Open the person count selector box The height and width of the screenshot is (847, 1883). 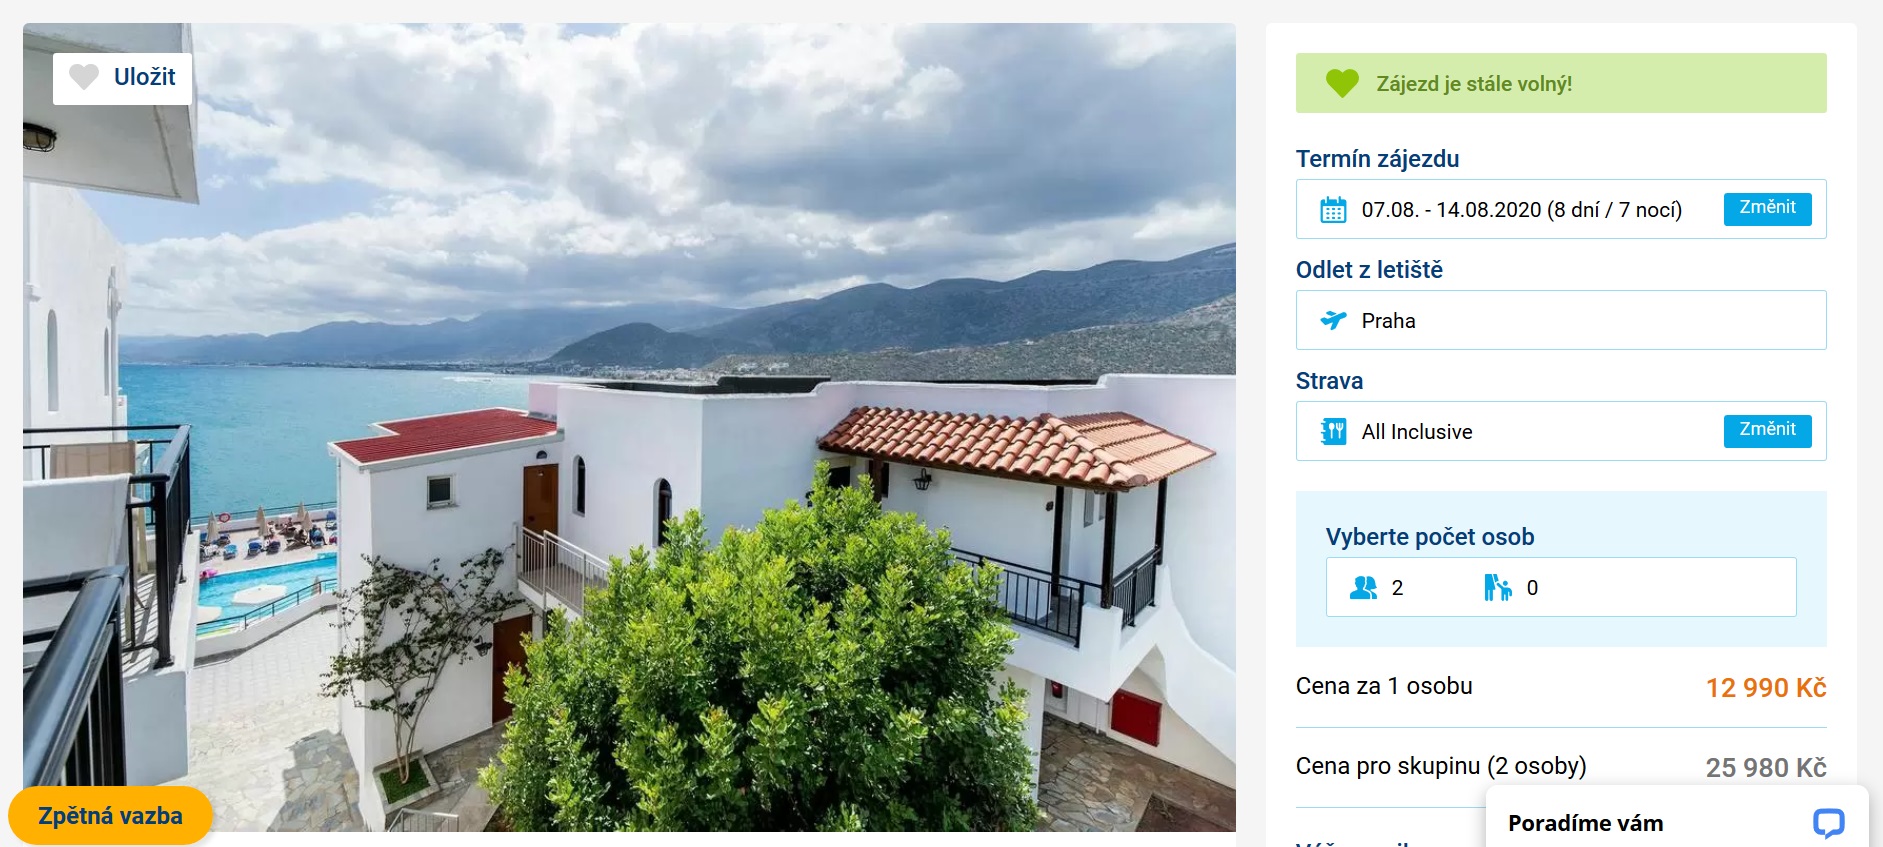[1560, 587]
